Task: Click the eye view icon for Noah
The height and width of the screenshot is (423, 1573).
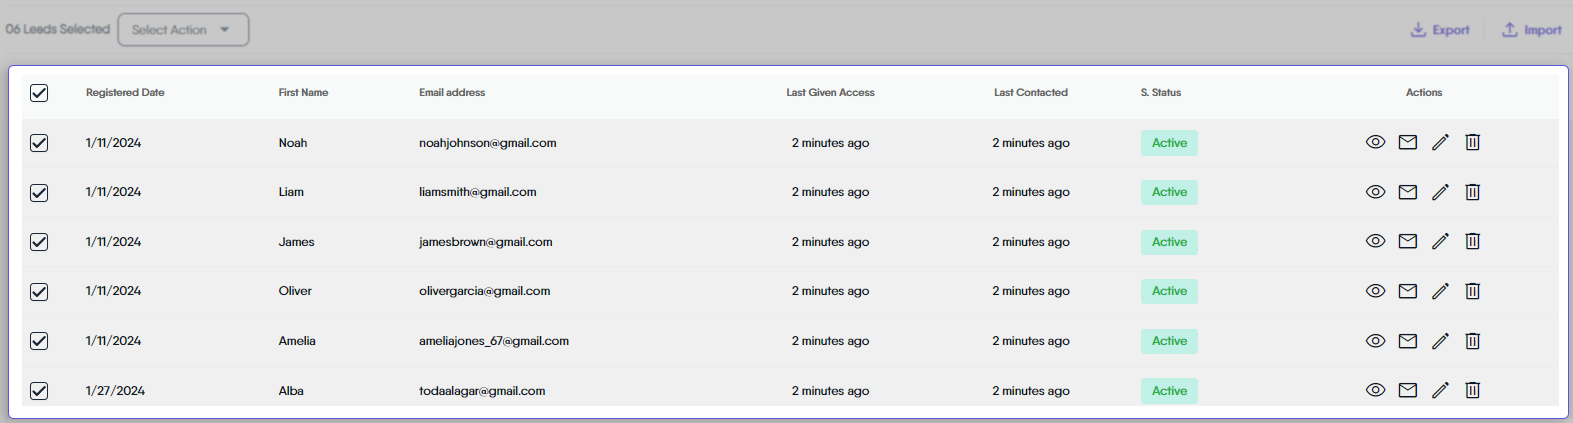Action: (1375, 142)
